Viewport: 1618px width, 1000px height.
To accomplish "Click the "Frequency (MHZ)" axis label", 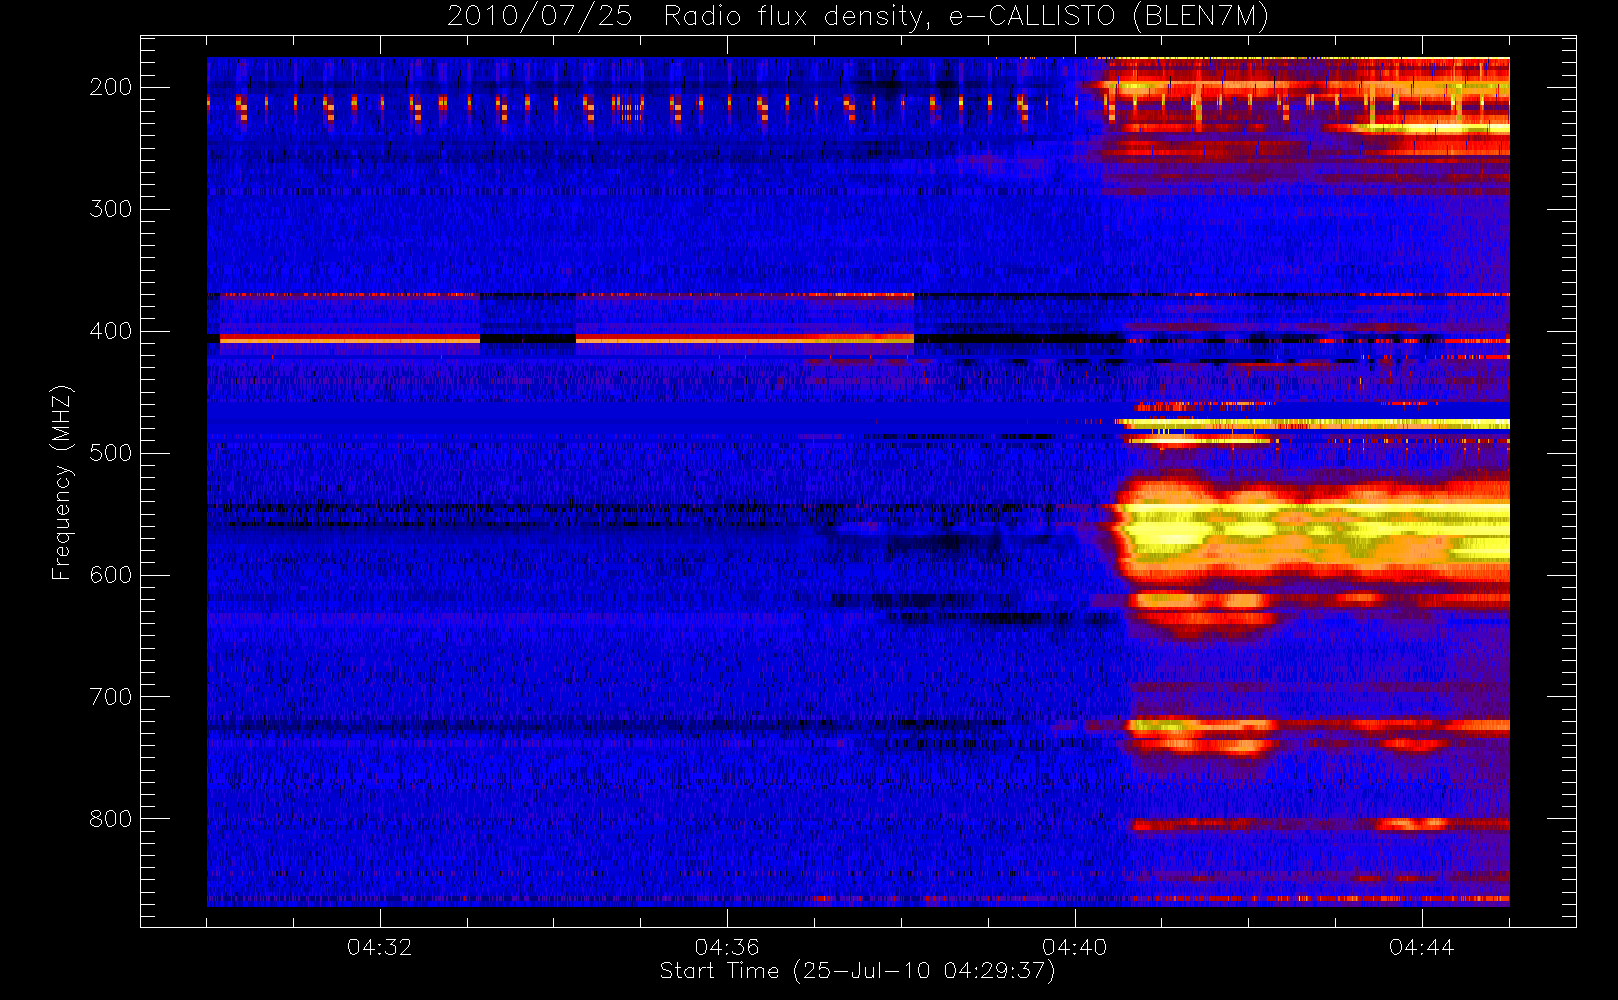I will (x=62, y=482).
